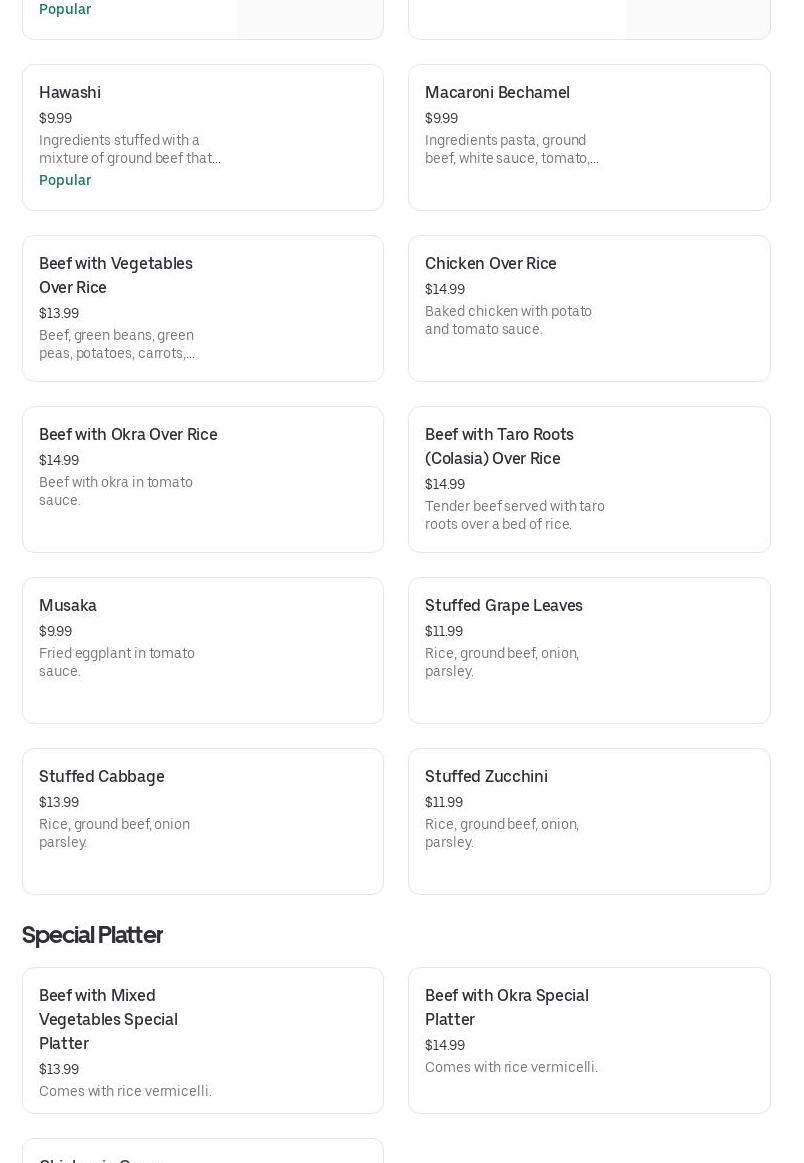View Beef with Vegetables Over Rice details
Image resolution: width=804 pixels, height=1163 pixels.
pos(202,308)
